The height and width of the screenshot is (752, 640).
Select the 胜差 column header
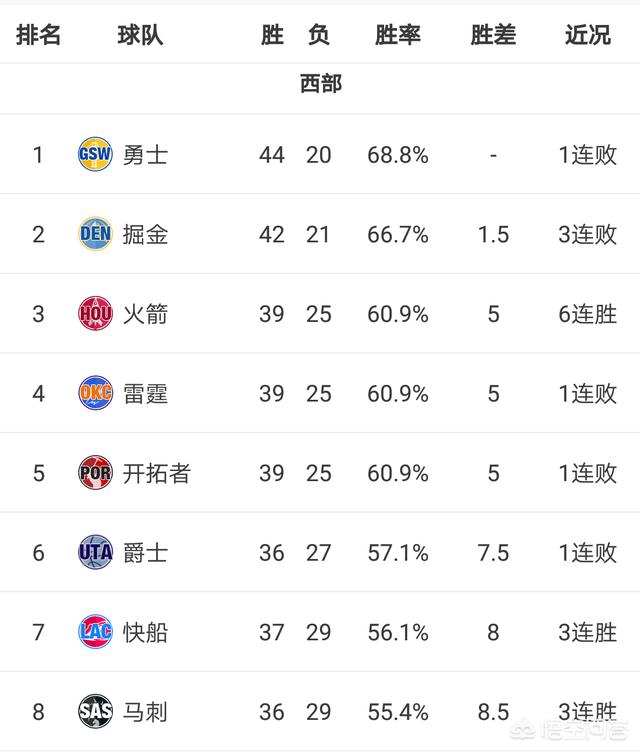coord(493,35)
